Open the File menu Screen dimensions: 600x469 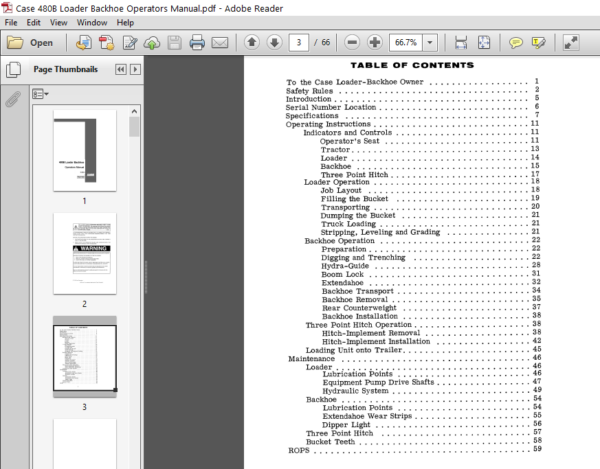pos(11,23)
